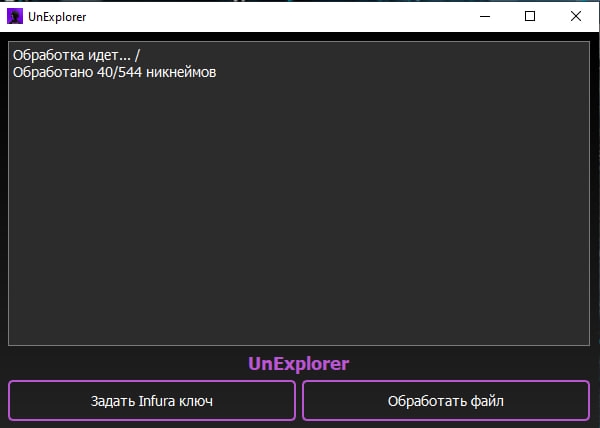Minimize the UnExplorer window
600x428 pixels.
(485, 16)
